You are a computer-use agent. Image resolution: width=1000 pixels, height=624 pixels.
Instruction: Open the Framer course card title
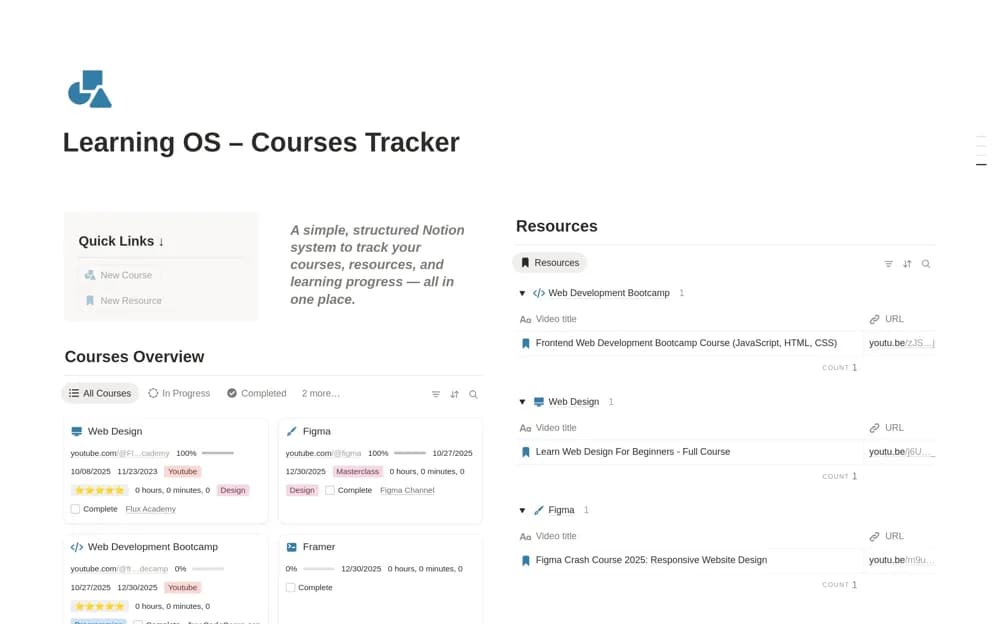tap(318, 547)
